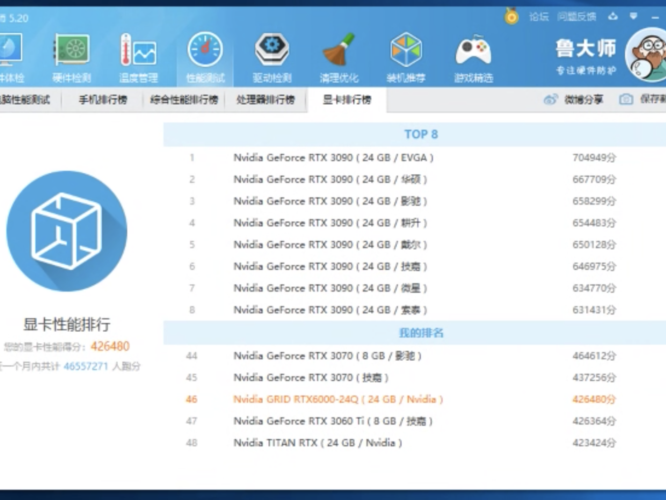
Task: Click the score 704949分
Action: coord(594,158)
